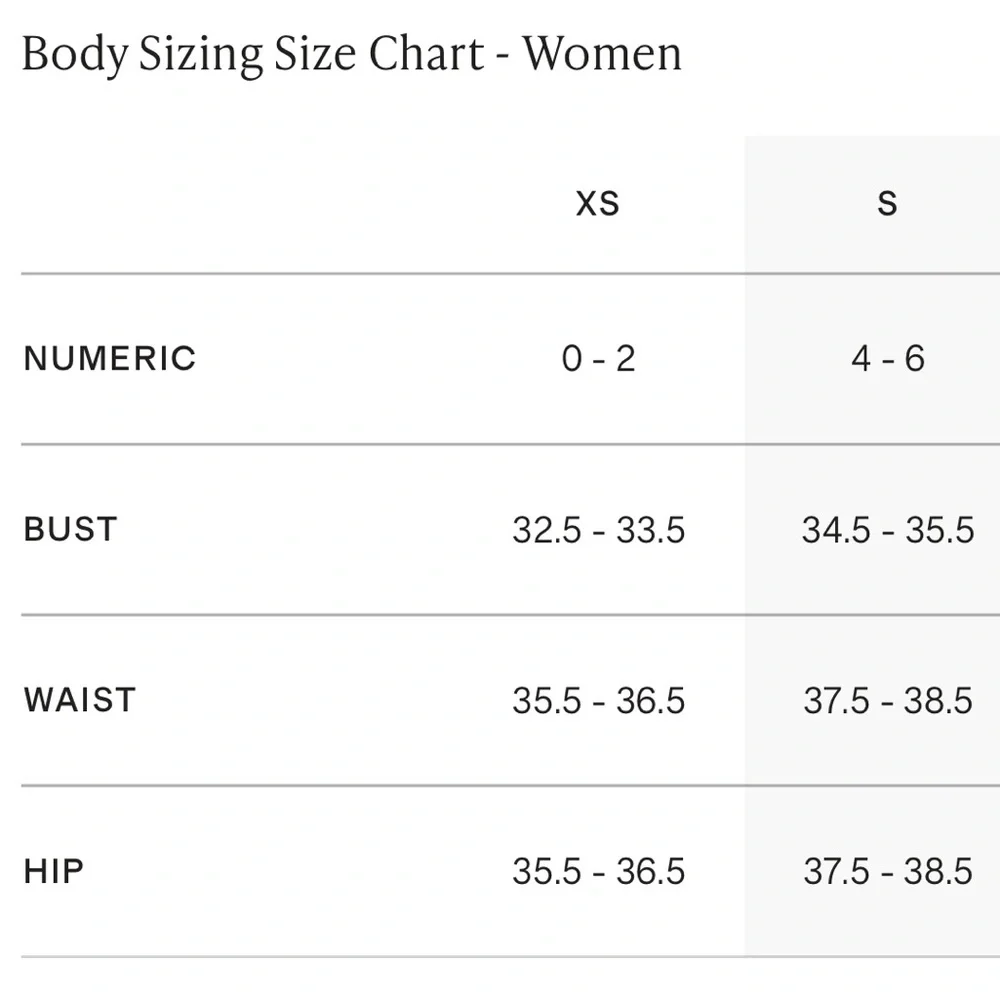This screenshot has height=1000, width=1000.
Task: Select the XS waist measurement cell
Action: pos(598,700)
